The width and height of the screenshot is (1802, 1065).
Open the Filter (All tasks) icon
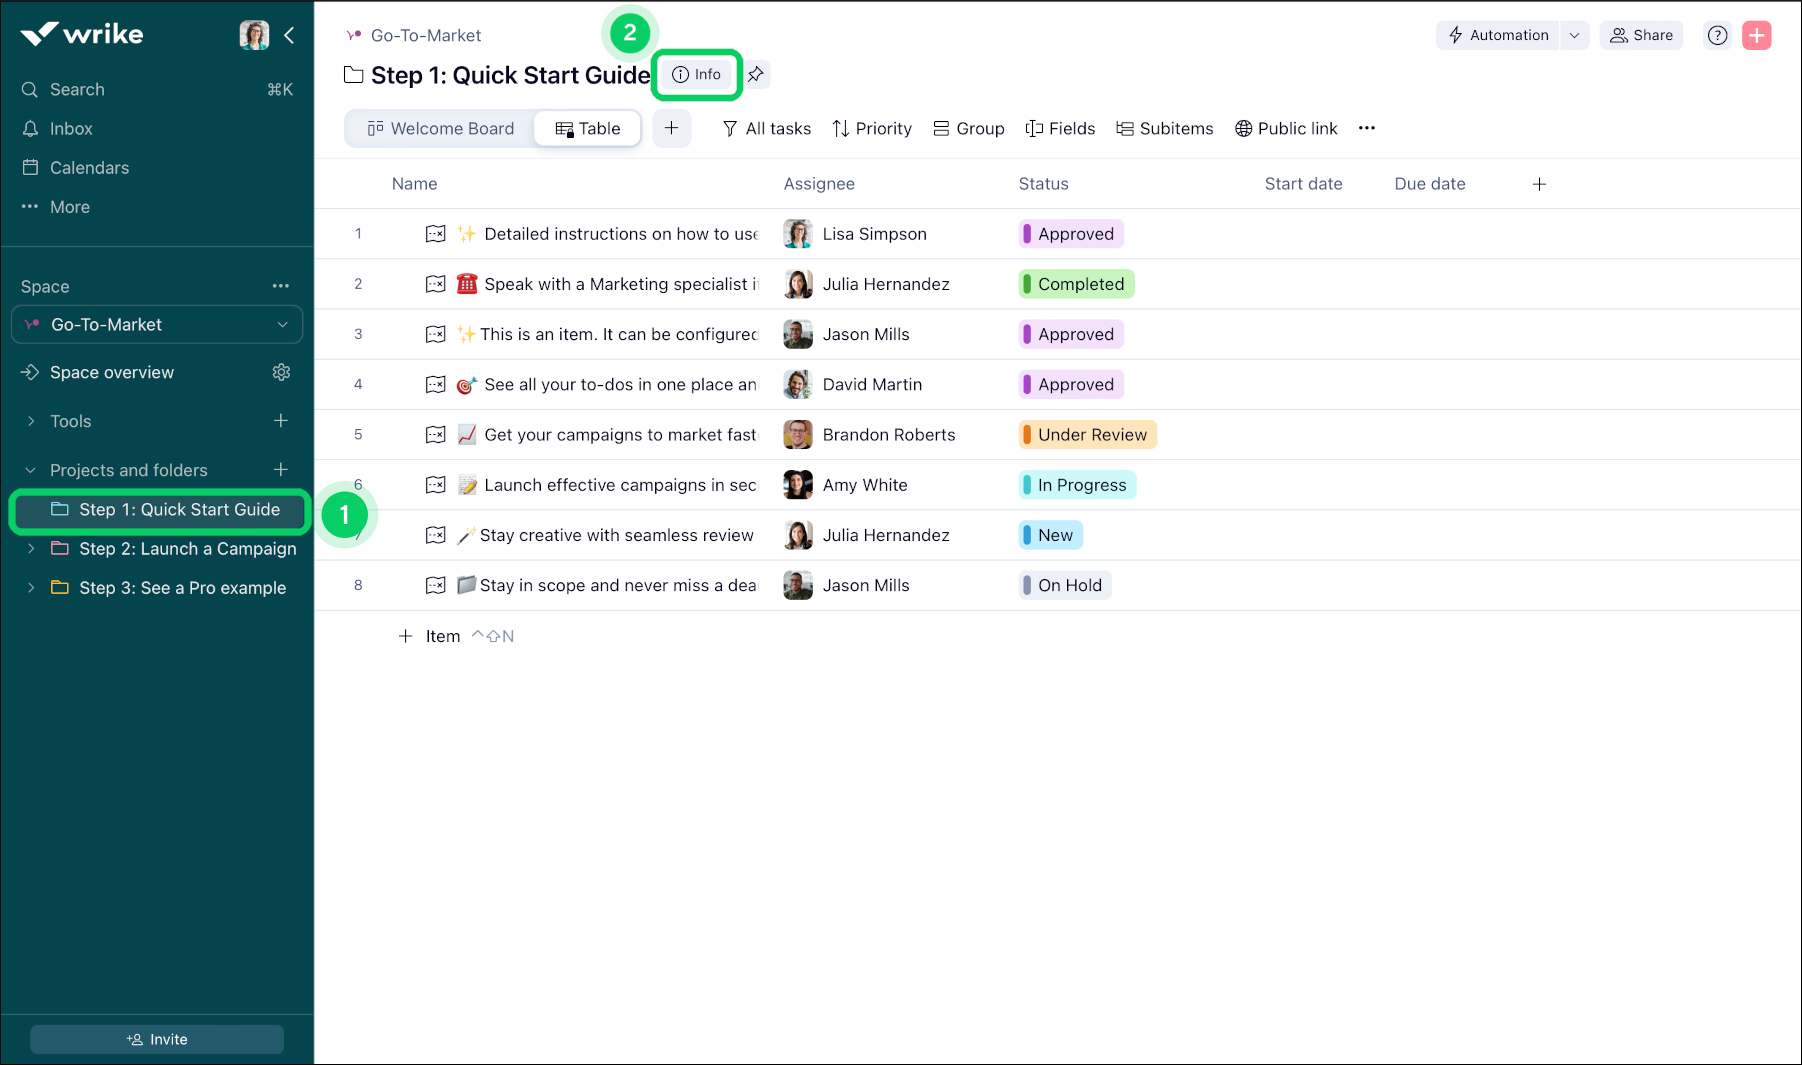(x=731, y=128)
